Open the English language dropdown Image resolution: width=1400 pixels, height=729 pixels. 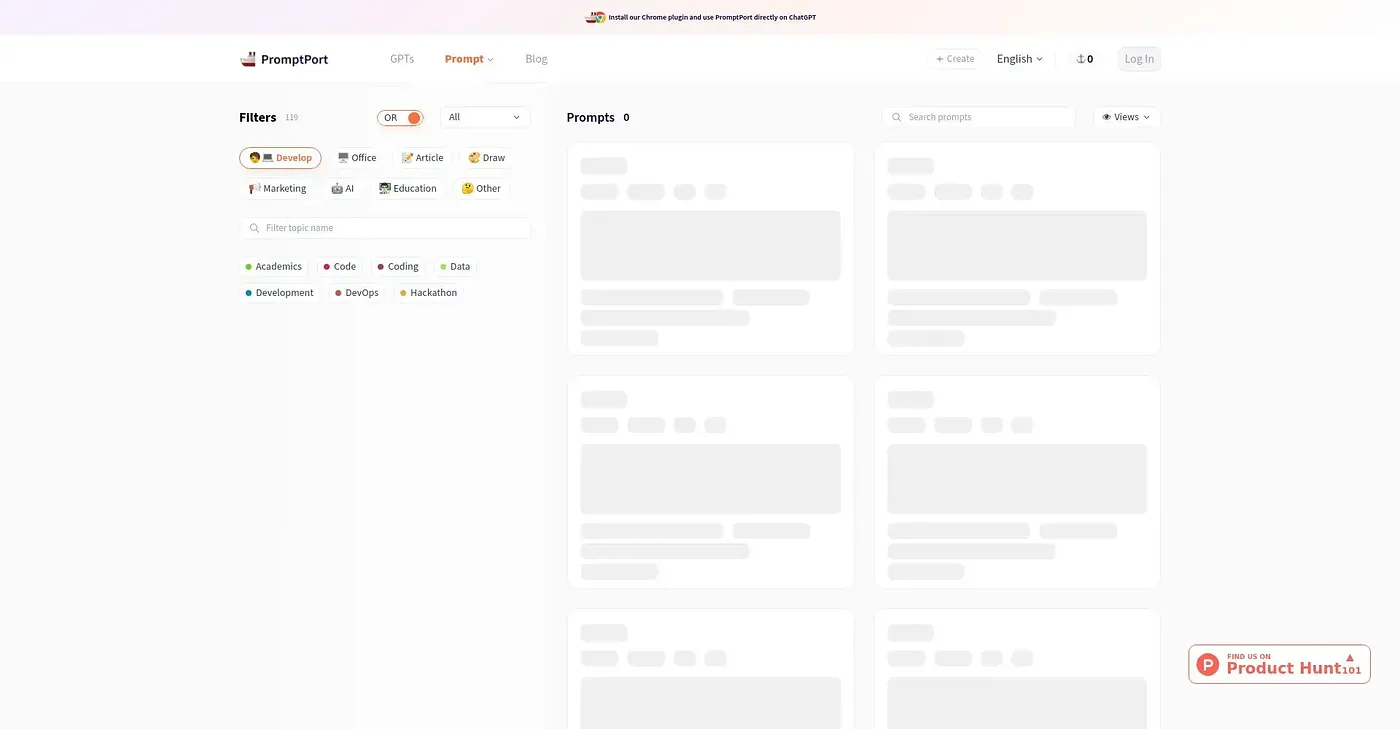coord(1019,59)
